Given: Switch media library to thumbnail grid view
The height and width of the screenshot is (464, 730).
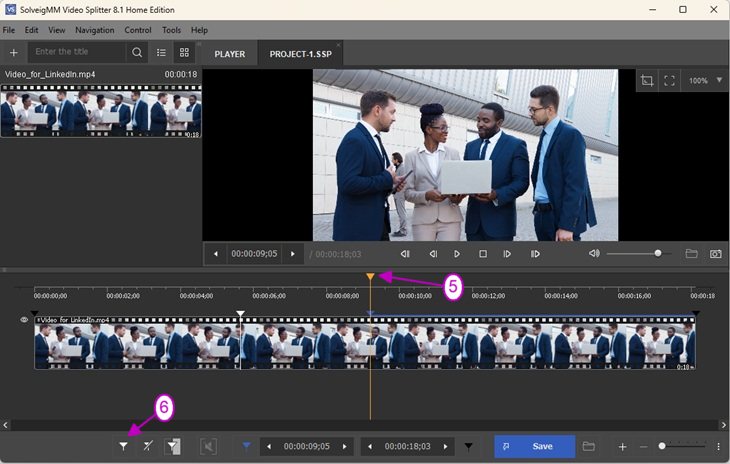Looking at the screenshot, I should point(184,52).
